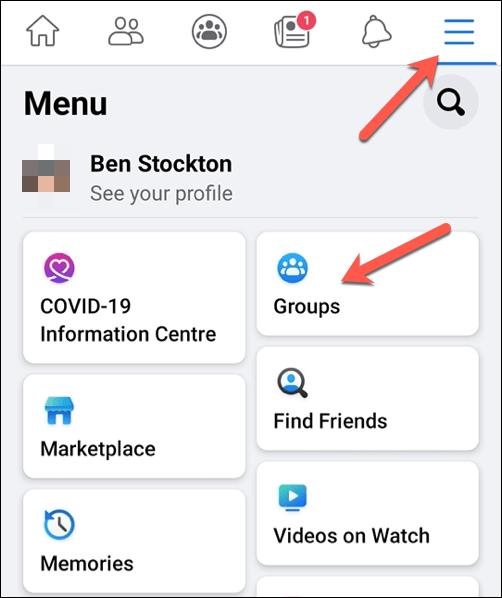Open the Find Friends card
Image resolution: width=502 pixels, height=598 pixels.
367,399
